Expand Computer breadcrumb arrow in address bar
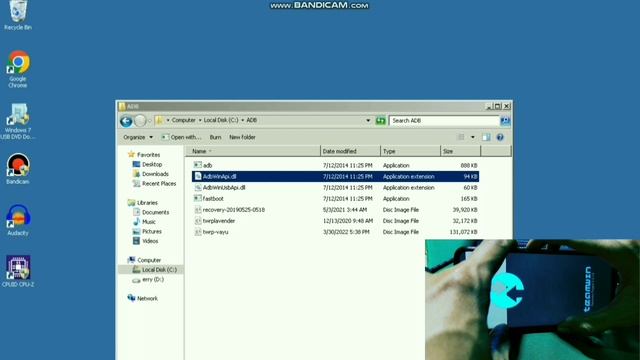Viewport: 640px width, 360px height. pos(200,120)
